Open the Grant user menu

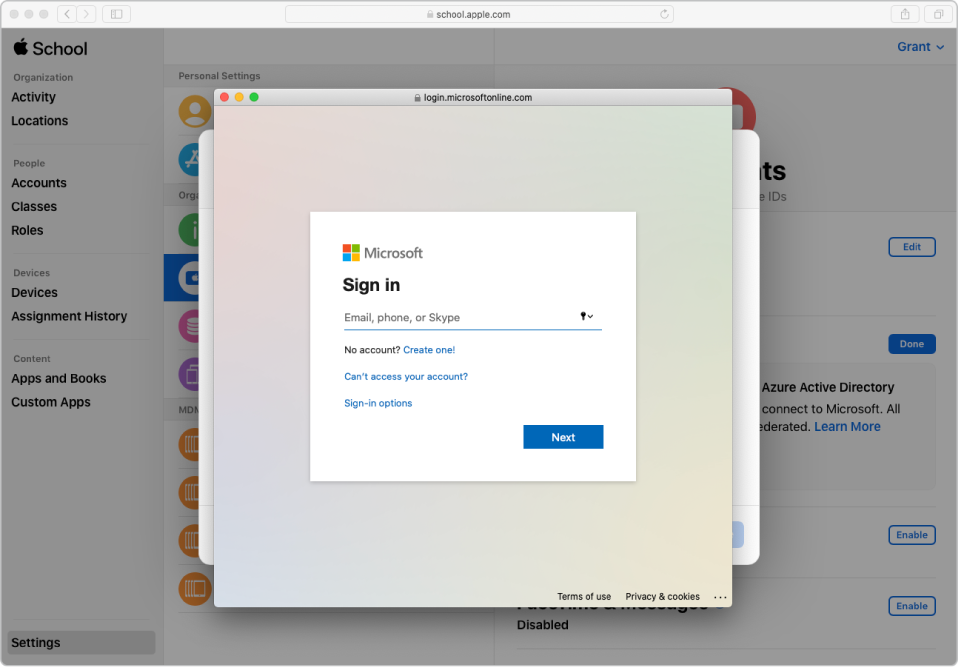point(921,47)
